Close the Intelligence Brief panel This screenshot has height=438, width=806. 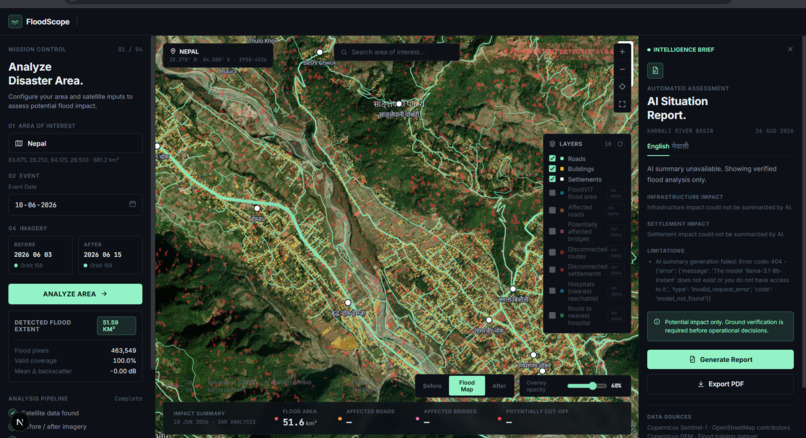pos(790,49)
